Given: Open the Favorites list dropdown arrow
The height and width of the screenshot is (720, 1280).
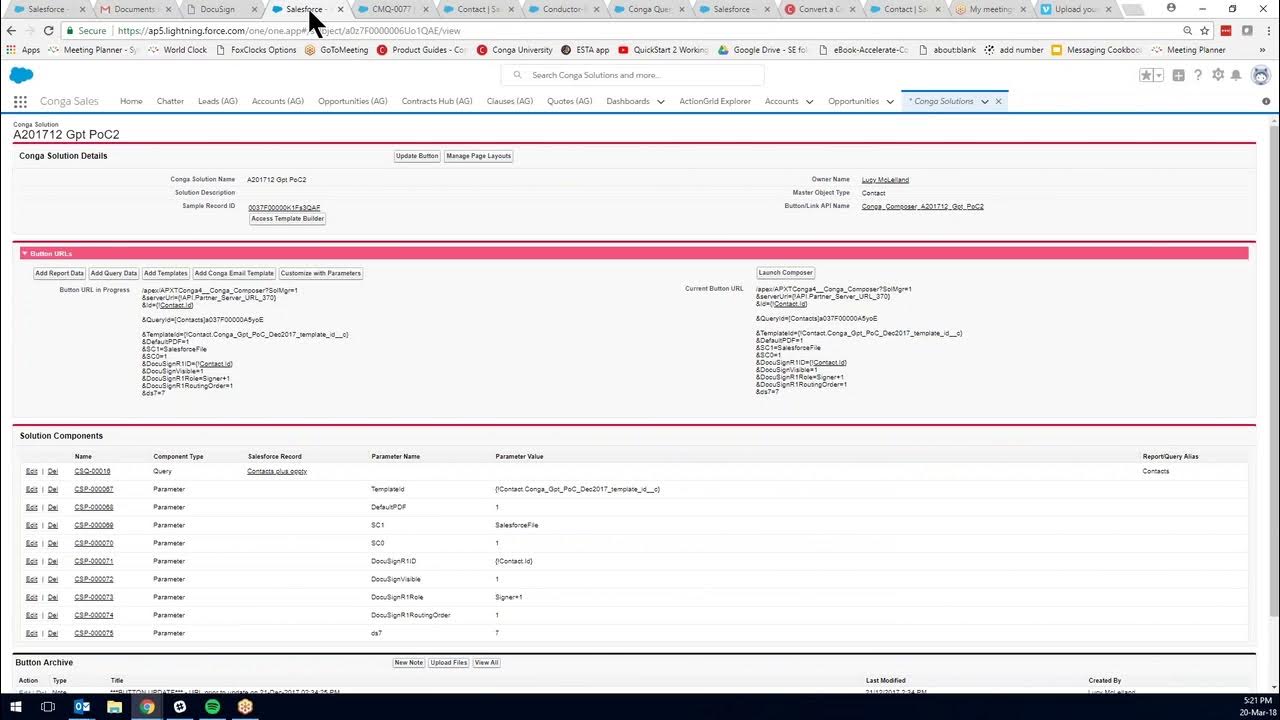Looking at the screenshot, I should [x=1159, y=75].
